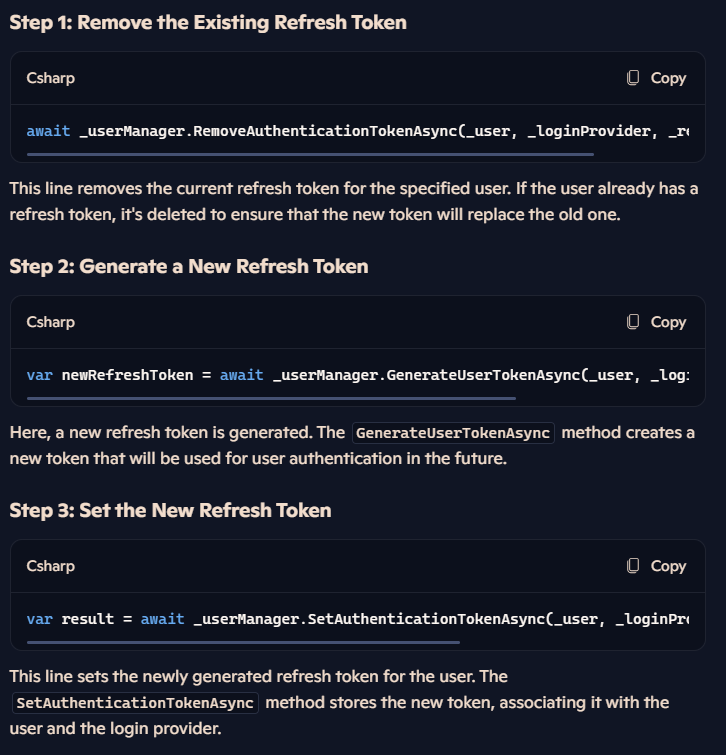Click the inline GenerateUserTokenAsync code chip in the paragraph
The width and height of the screenshot is (726, 755).
pos(453,433)
